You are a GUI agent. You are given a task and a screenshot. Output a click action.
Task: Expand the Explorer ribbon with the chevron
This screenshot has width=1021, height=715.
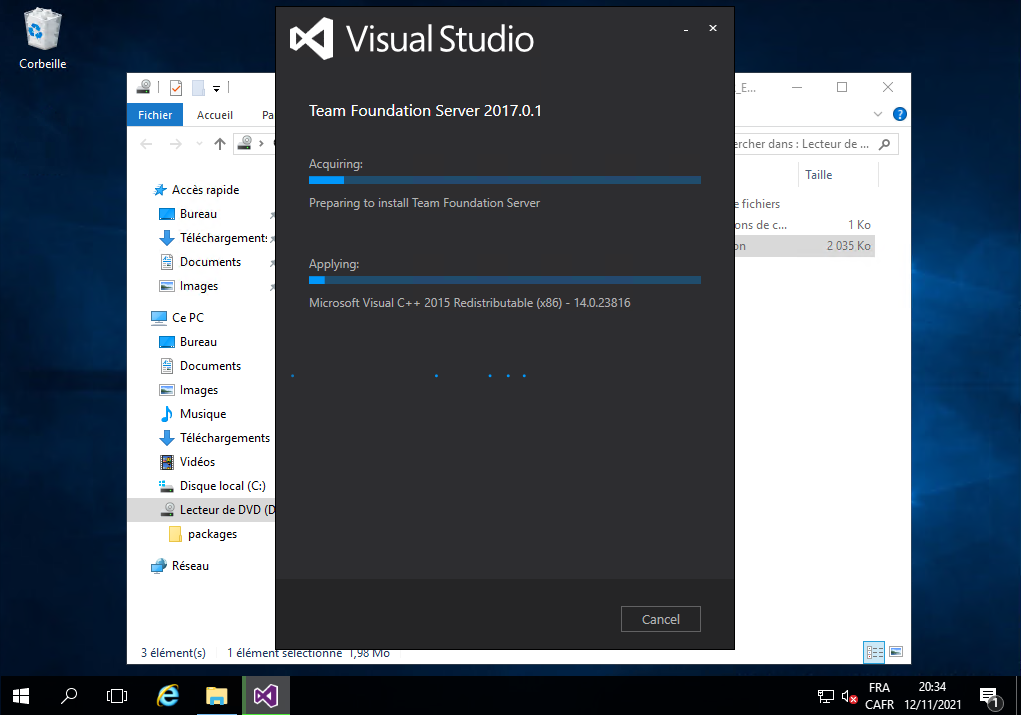pos(878,114)
